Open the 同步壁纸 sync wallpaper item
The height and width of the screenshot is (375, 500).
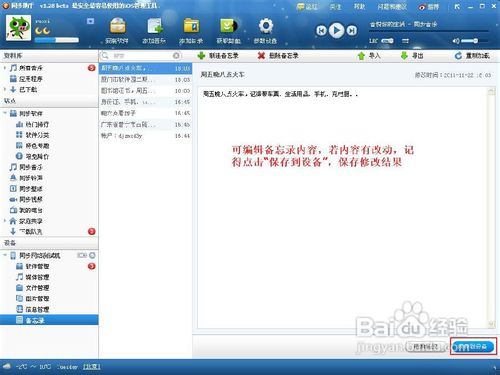[x=26, y=189]
